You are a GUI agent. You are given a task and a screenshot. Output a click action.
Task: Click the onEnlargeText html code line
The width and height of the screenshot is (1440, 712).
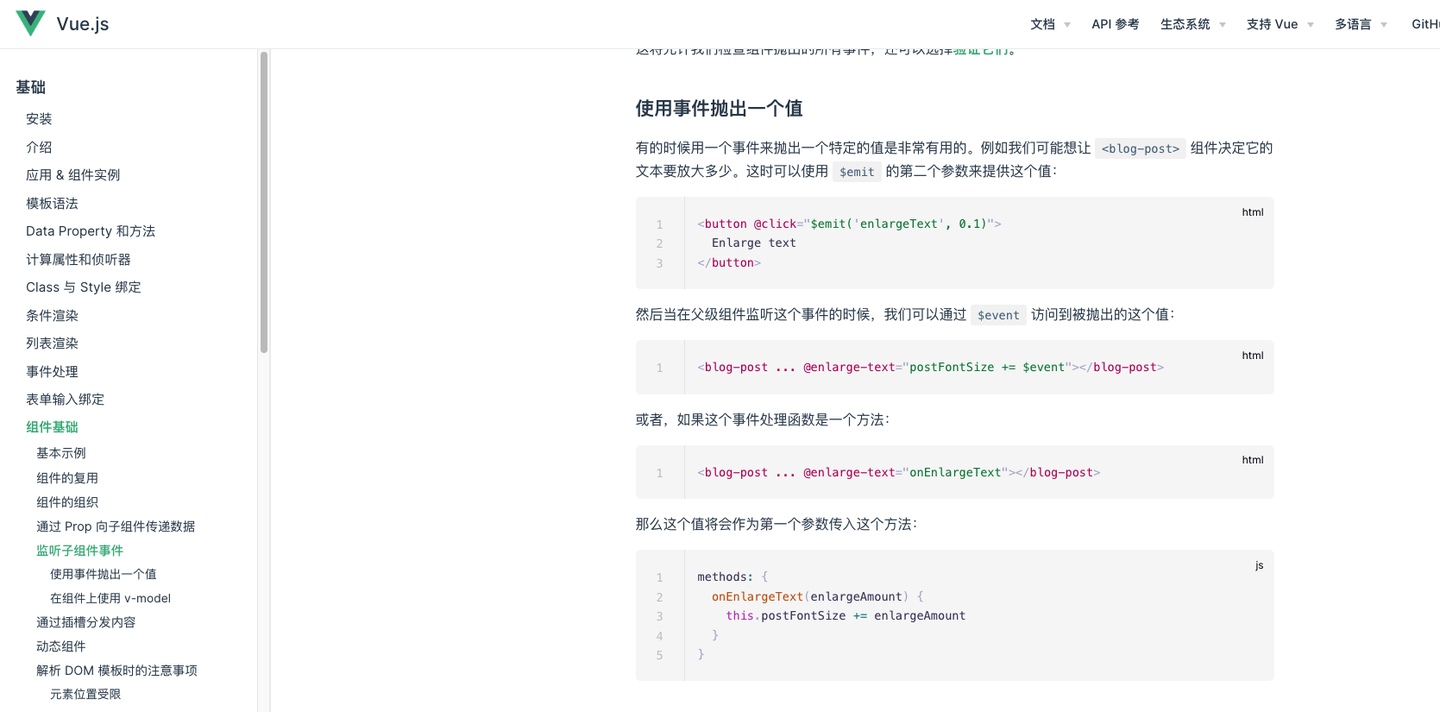click(898, 472)
